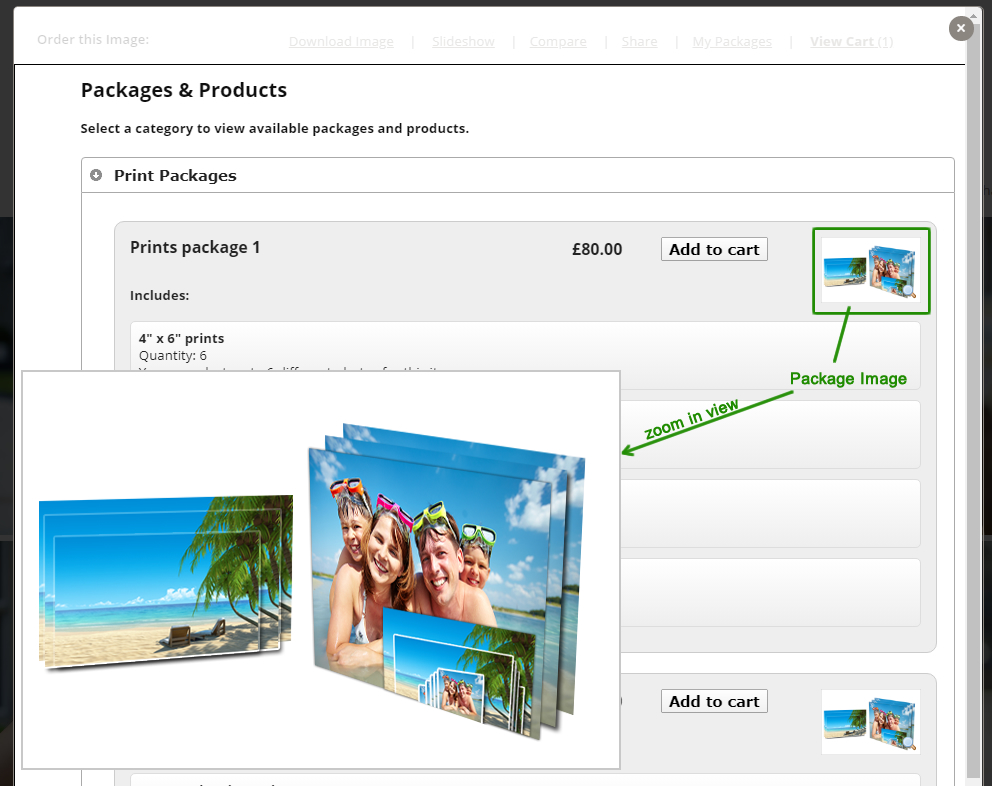Click the second package's Add to cart button
The width and height of the screenshot is (992, 786).
click(714, 701)
